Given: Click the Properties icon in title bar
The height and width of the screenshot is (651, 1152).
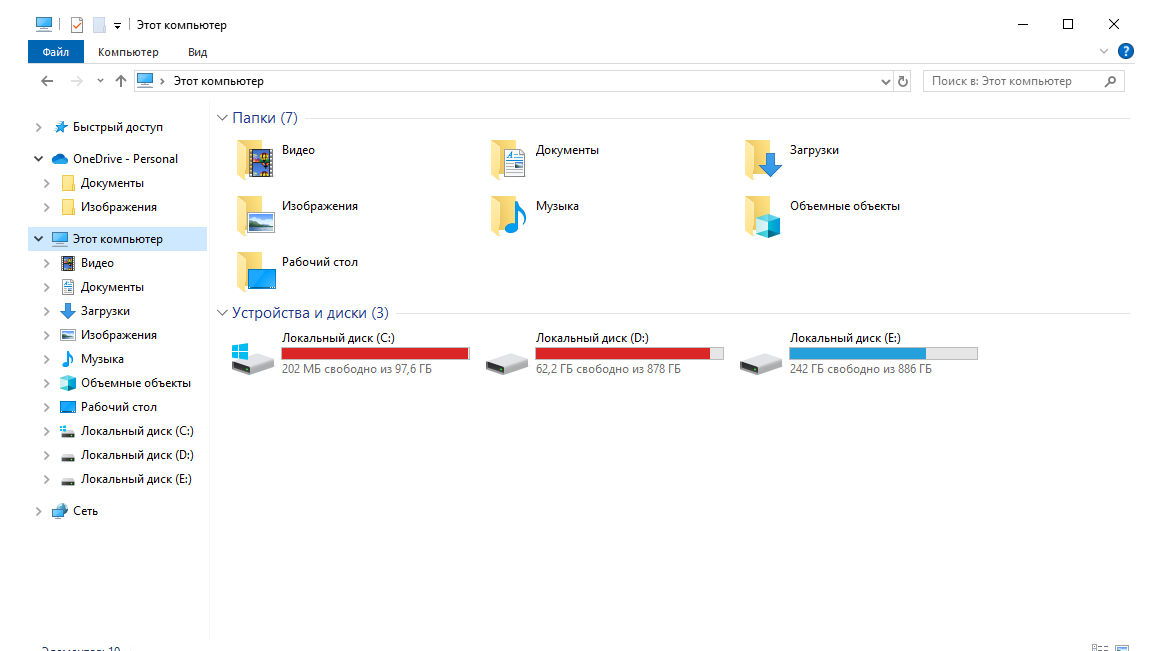Looking at the screenshot, I should (x=76, y=25).
